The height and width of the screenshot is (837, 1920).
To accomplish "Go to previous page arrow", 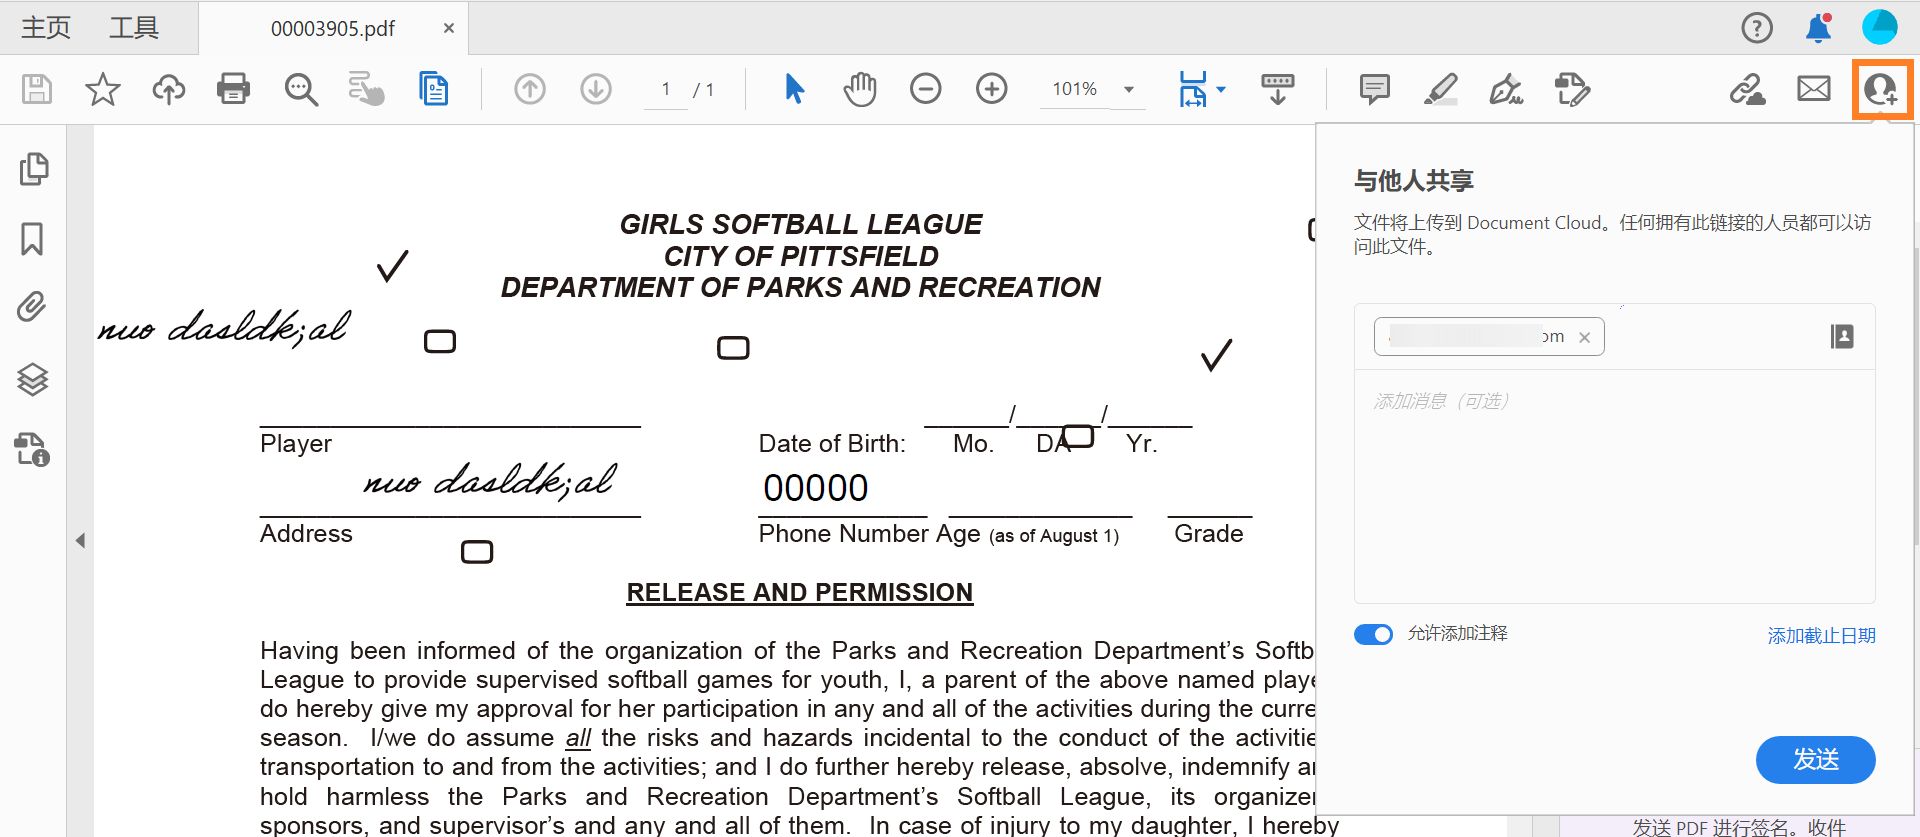I will click(x=530, y=89).
